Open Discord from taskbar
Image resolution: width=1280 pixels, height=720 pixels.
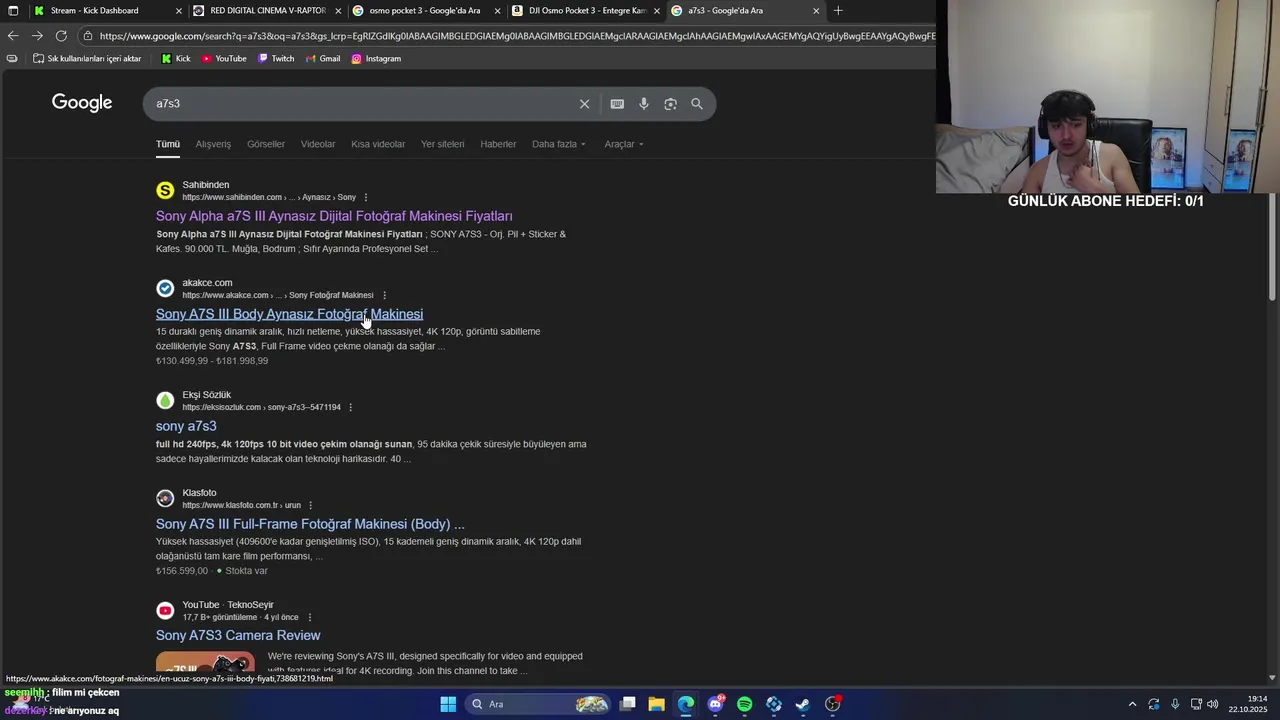pyautogui.click(x=715, y=704)
